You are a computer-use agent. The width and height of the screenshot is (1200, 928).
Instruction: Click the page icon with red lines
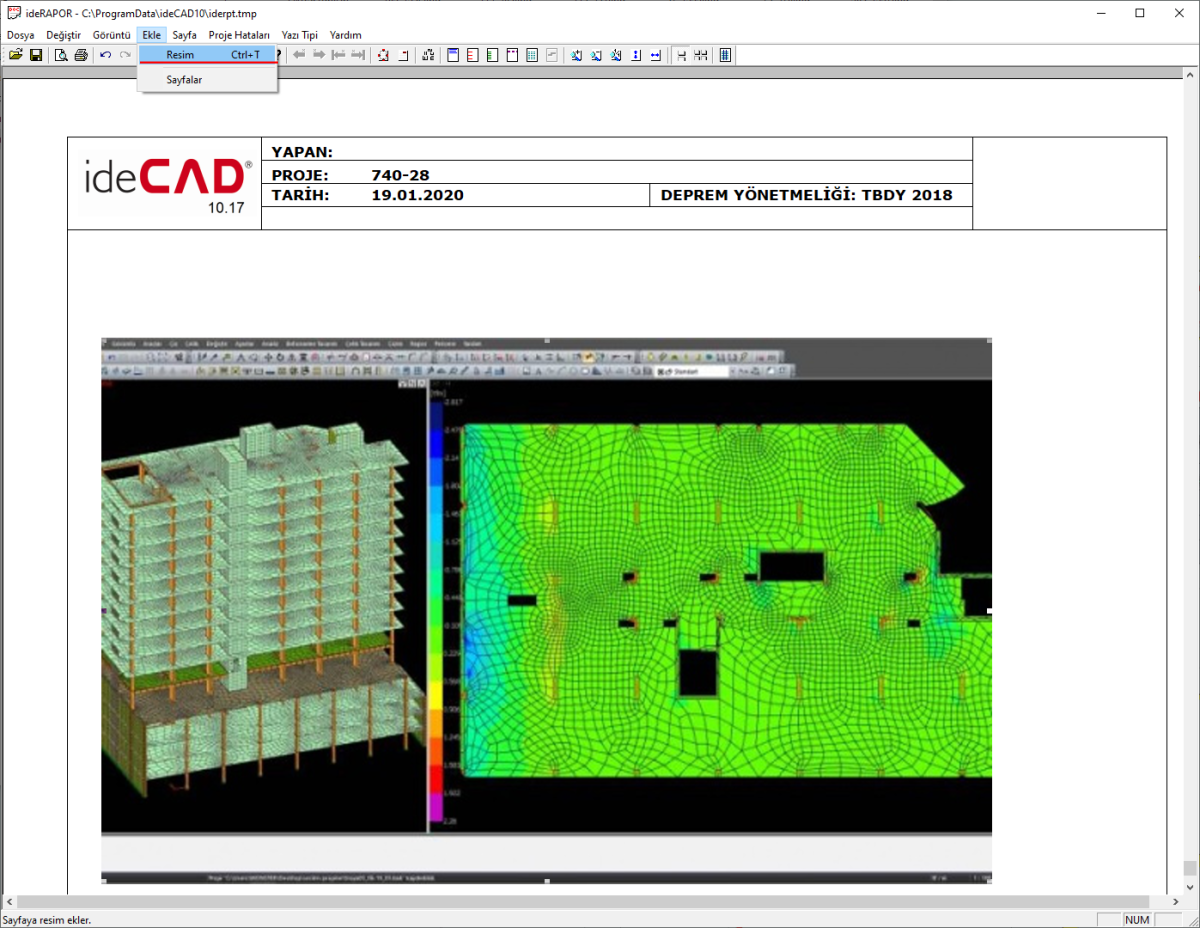coord(473,55)
